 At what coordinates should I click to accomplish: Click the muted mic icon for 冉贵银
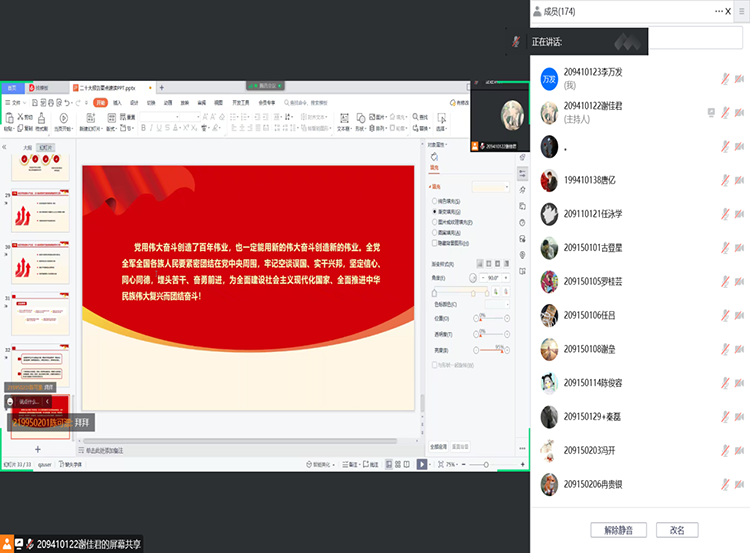[727, 484]
